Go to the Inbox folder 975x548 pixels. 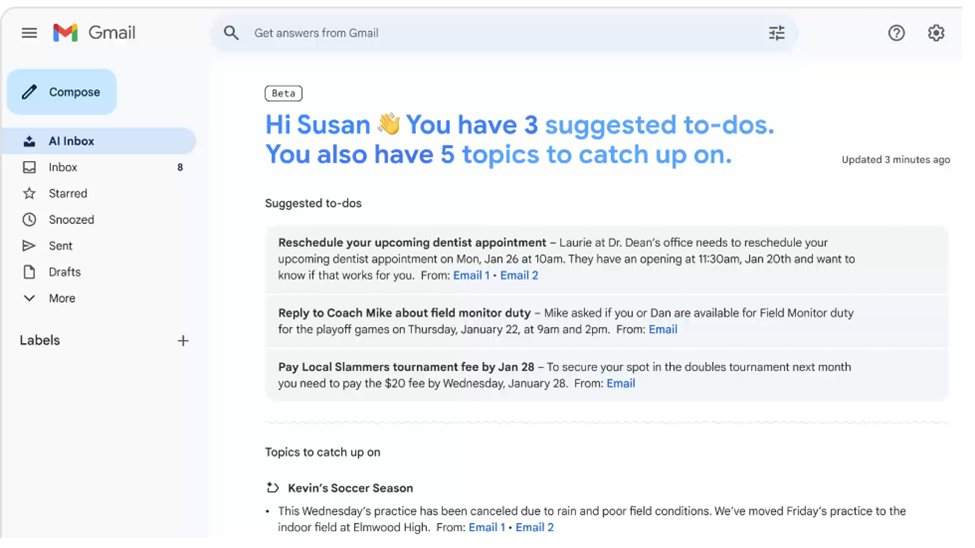[99, 167]
